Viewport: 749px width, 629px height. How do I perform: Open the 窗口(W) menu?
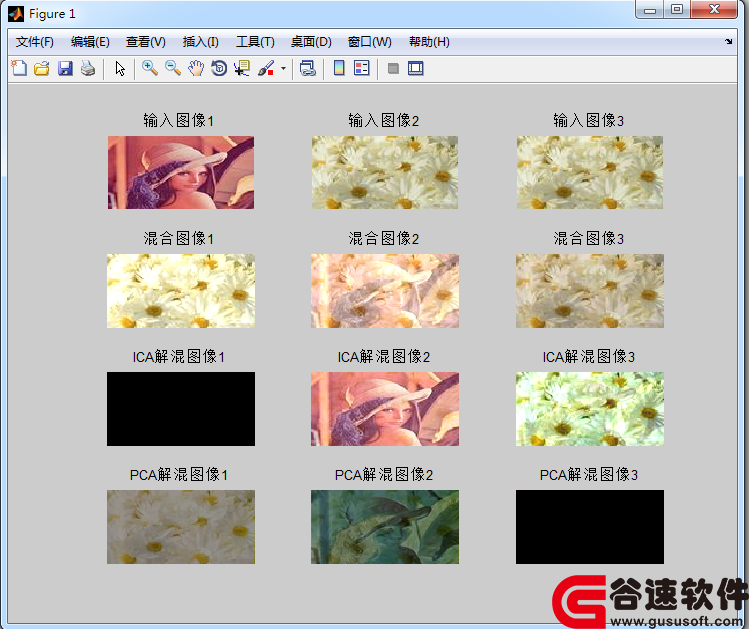pos(369,42)
